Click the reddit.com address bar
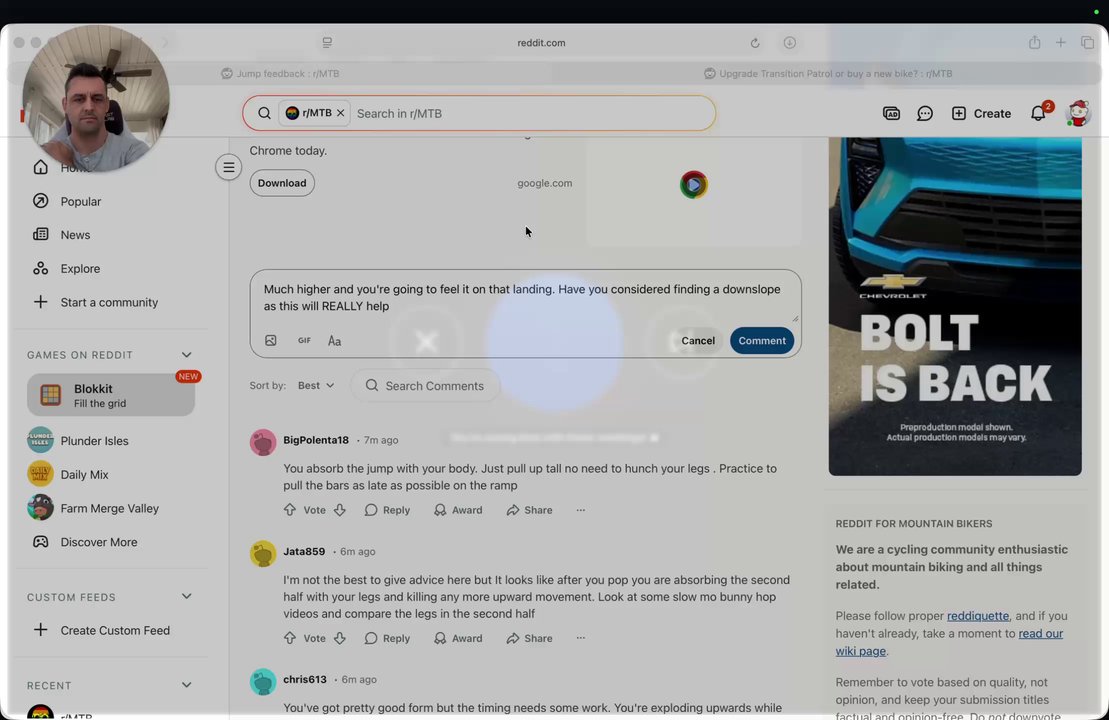The width and height of the screenshot is (1109, 720). click(x=541, y=42)
